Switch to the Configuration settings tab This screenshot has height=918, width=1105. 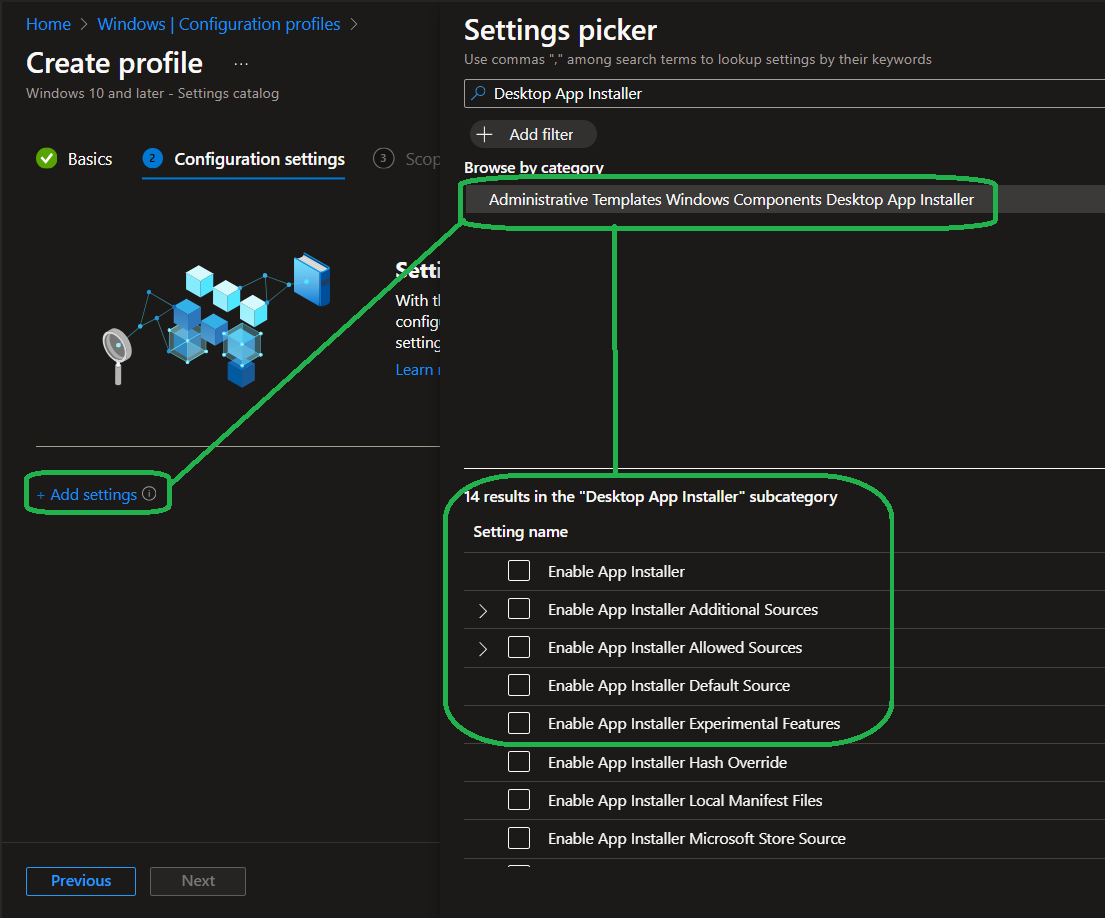(259, 159)
